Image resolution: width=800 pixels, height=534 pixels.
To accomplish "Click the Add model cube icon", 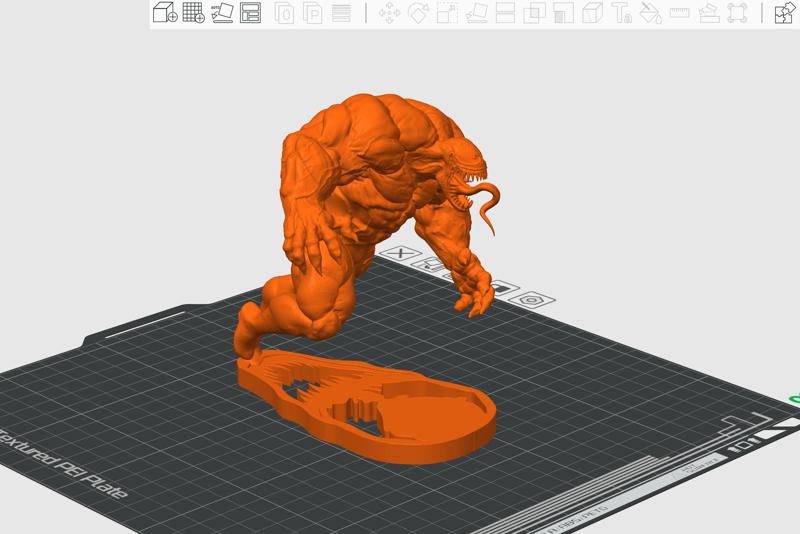I will pyautogui.click(x=165, y=13).
